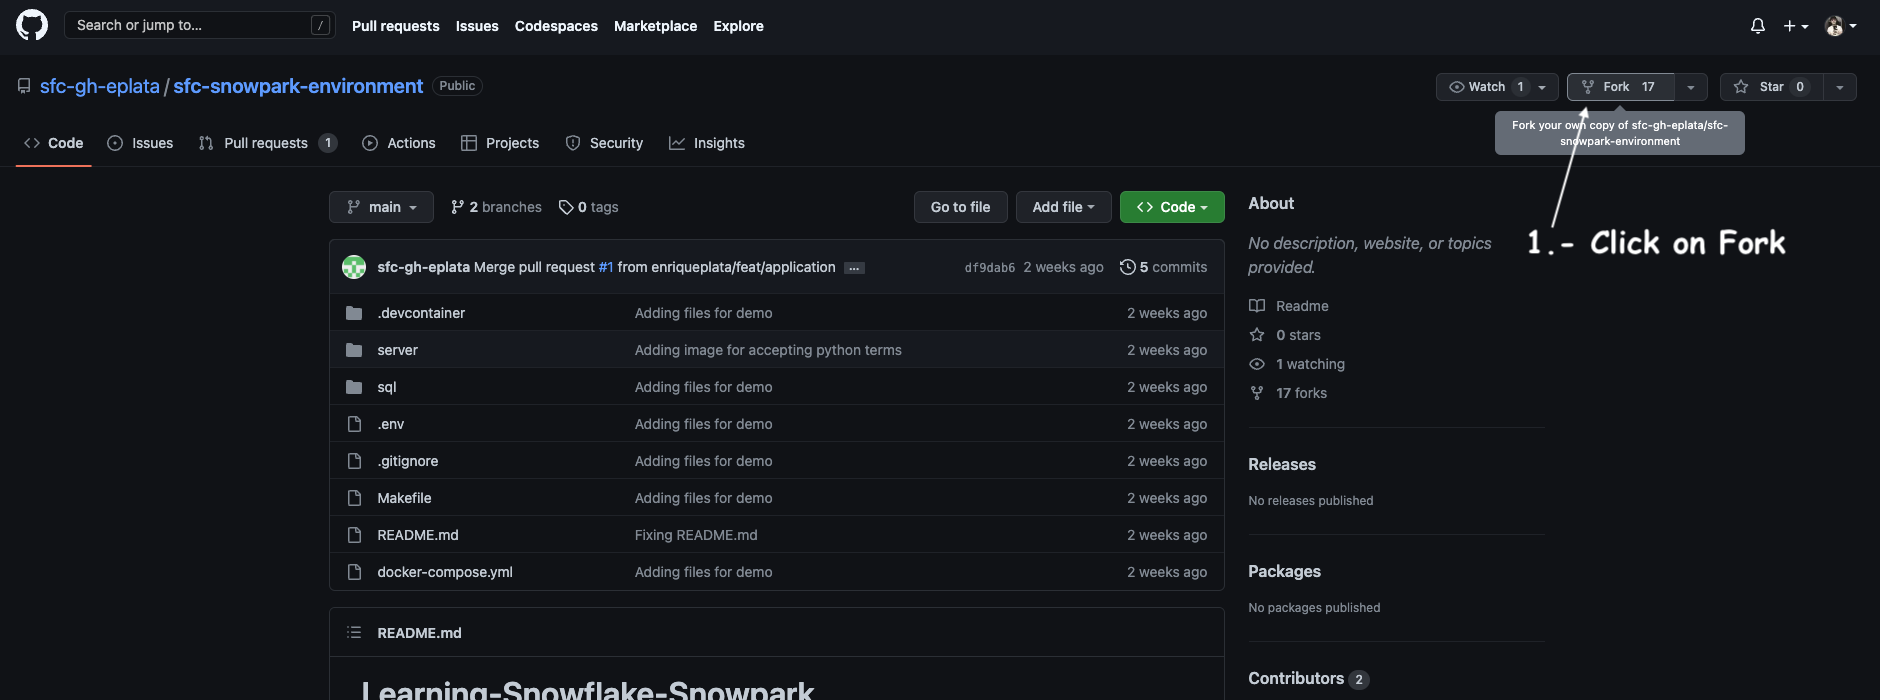This screenshot has height=700, width=1880.
Task: Open 'Adding image for accepting python terms' commit
Action: pos(768,350)
